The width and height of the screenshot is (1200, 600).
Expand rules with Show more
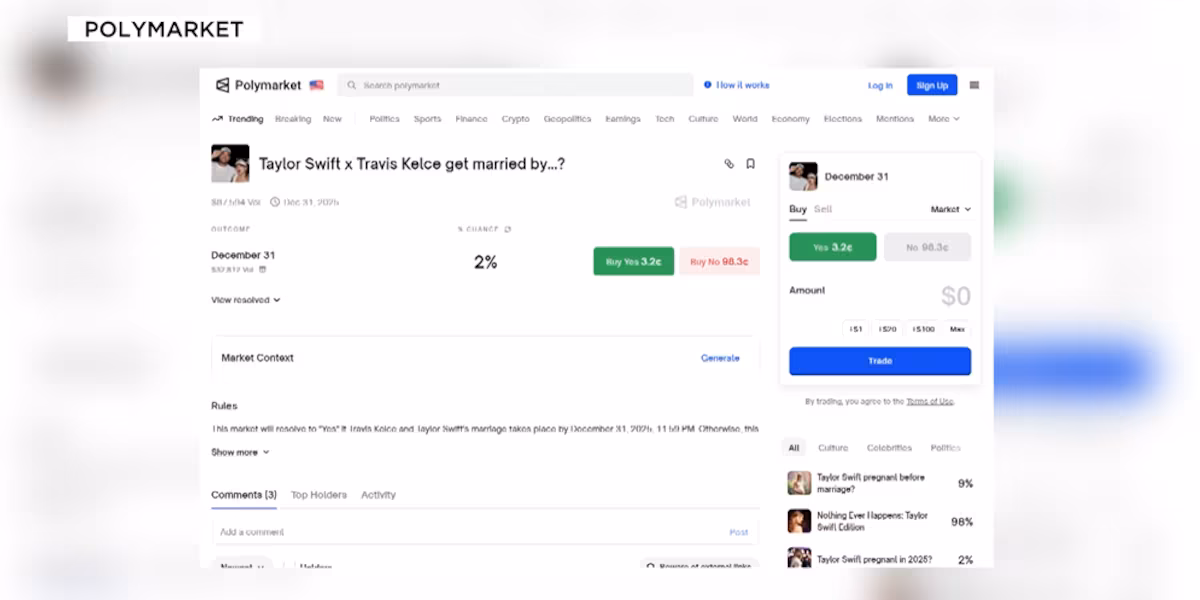point(240,452)
